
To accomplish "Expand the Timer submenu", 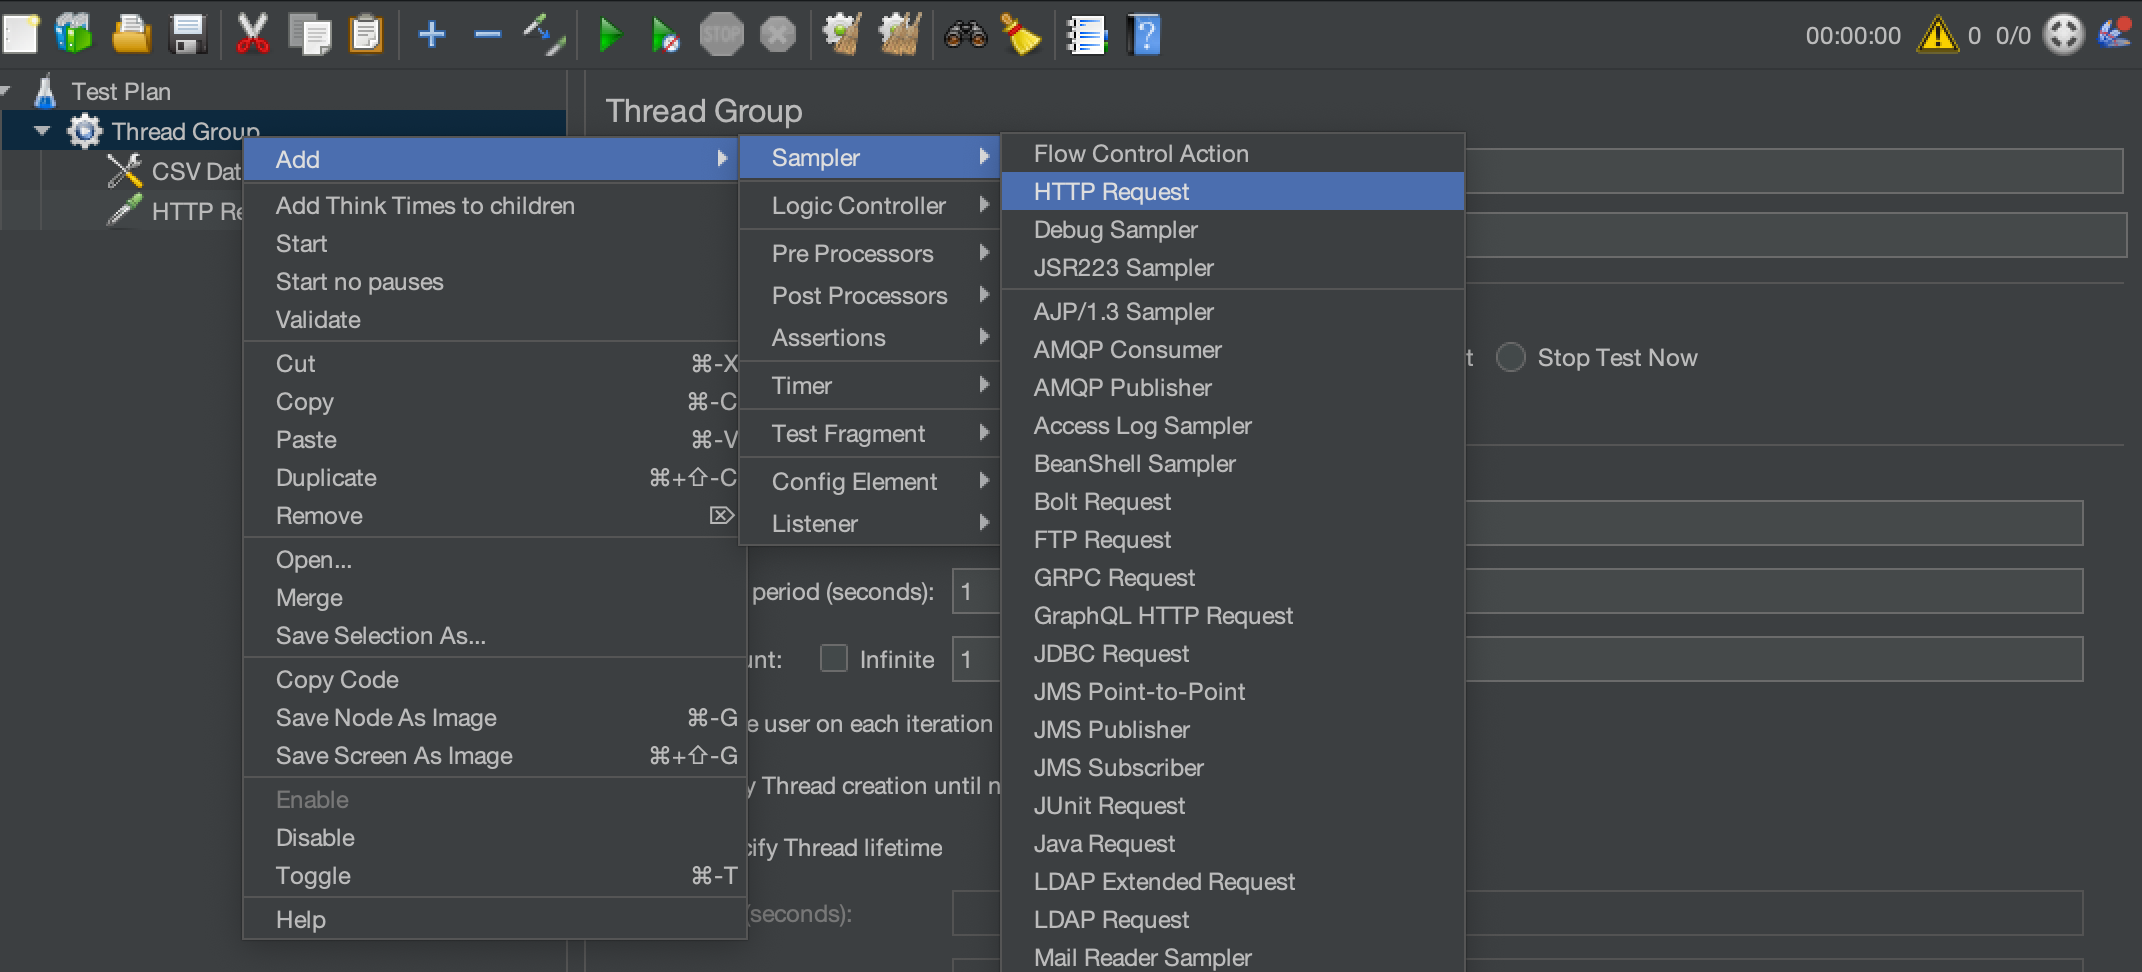I will (x=870, y=385).
